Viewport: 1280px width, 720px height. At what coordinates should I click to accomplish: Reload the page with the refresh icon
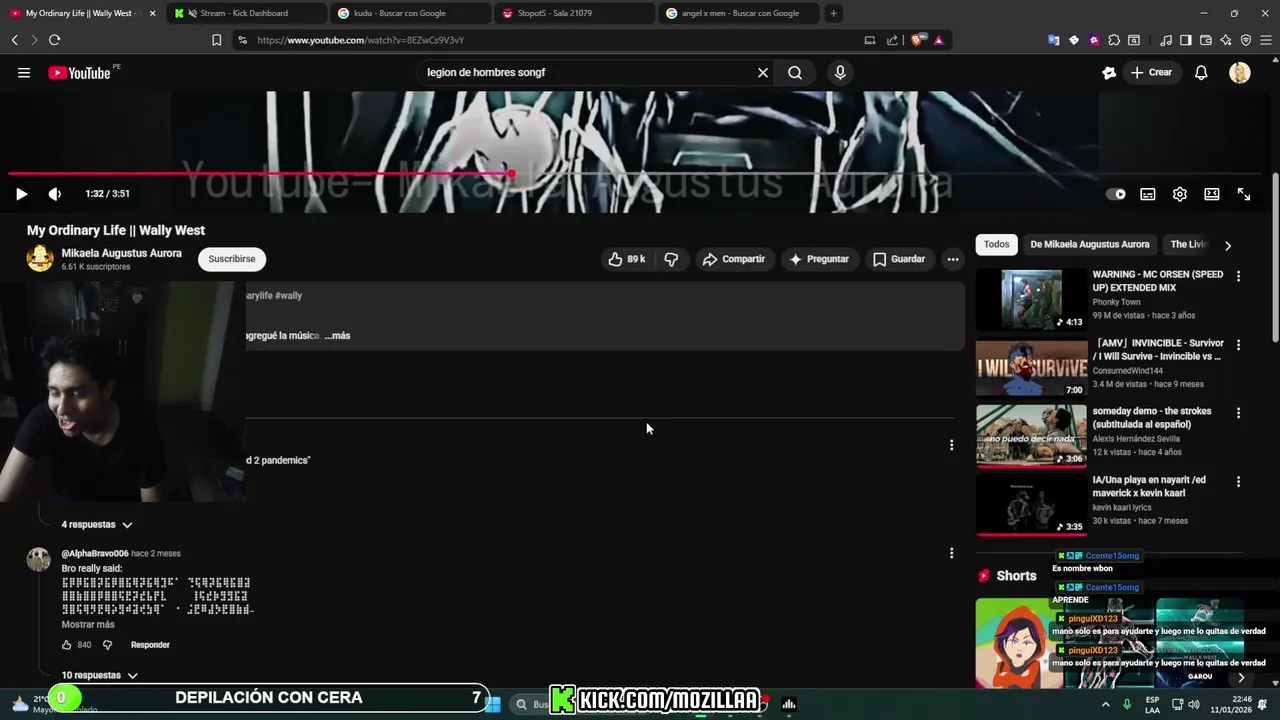pos(54,40)
